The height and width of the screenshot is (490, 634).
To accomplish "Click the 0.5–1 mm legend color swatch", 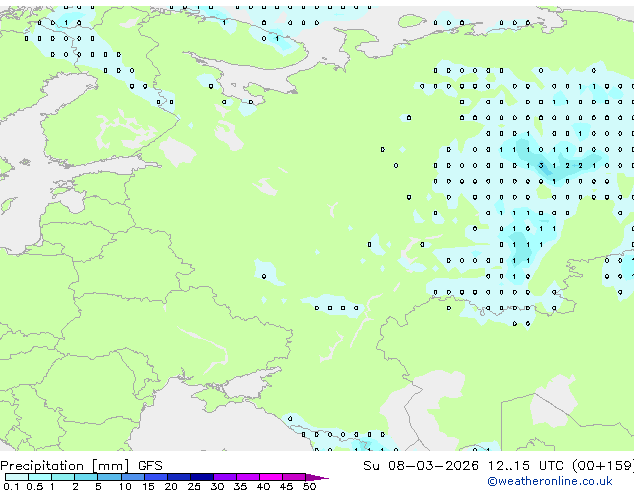I will (40, 477).
